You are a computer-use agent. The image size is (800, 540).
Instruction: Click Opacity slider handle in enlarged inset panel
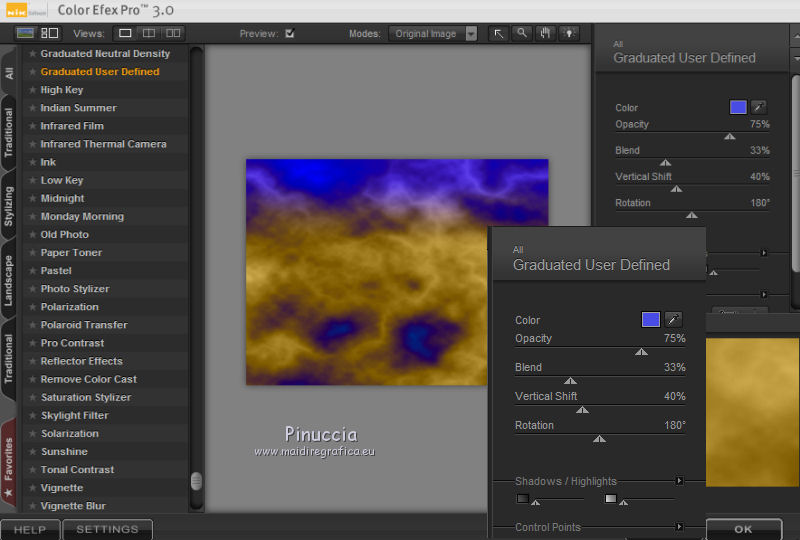[641, 352]
